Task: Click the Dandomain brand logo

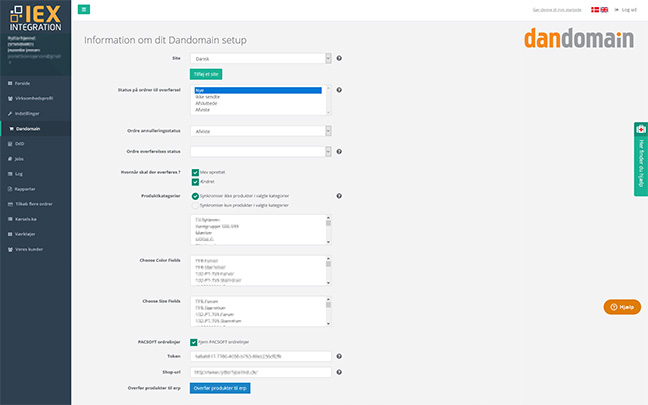Action: click(579, 38)
